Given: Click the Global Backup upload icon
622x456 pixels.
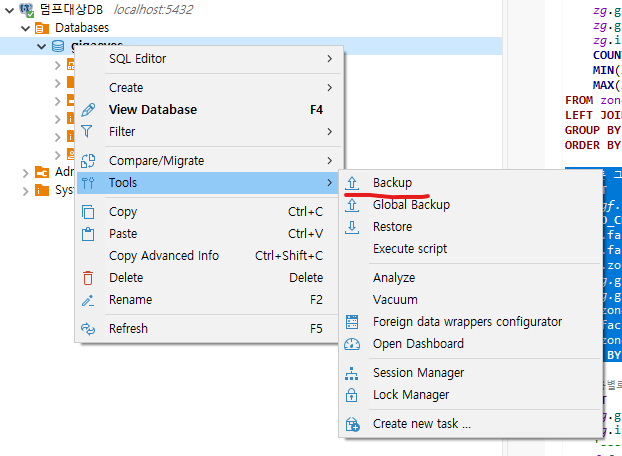Looking at the screenshot, I should coord(352,205).
